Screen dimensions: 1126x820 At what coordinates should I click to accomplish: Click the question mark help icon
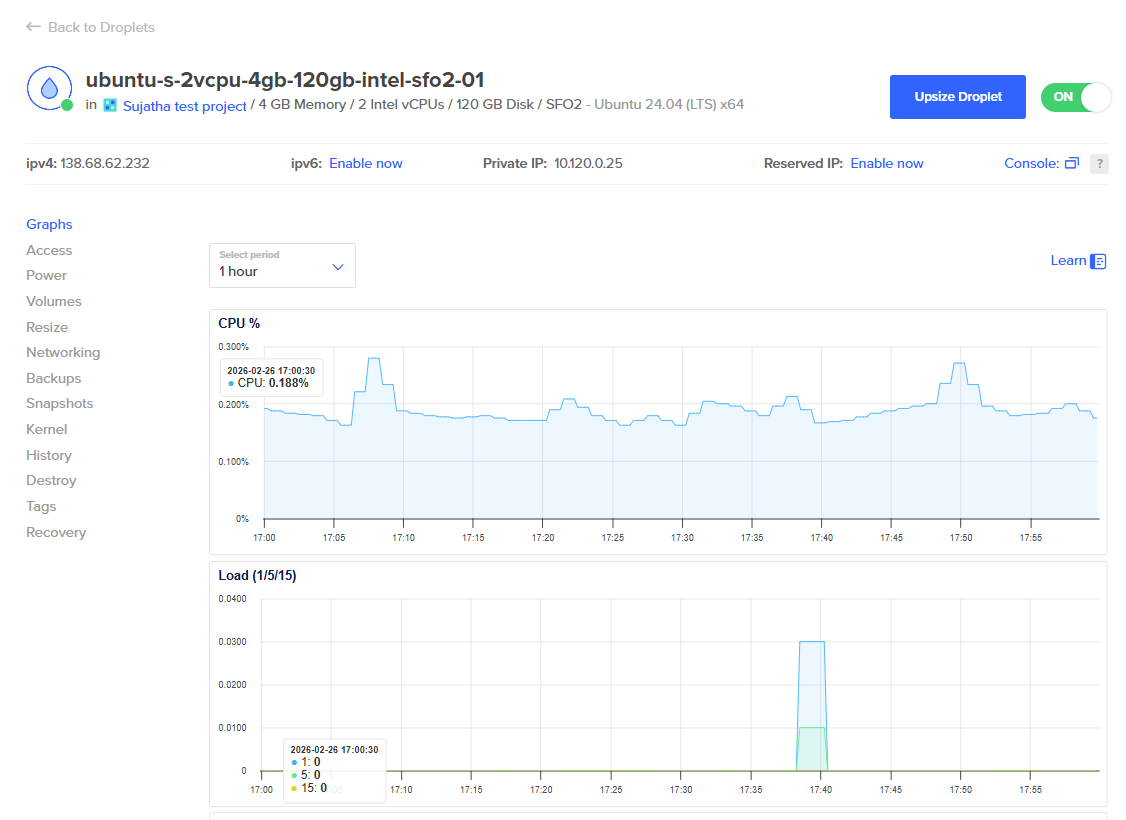[1099, 164]
